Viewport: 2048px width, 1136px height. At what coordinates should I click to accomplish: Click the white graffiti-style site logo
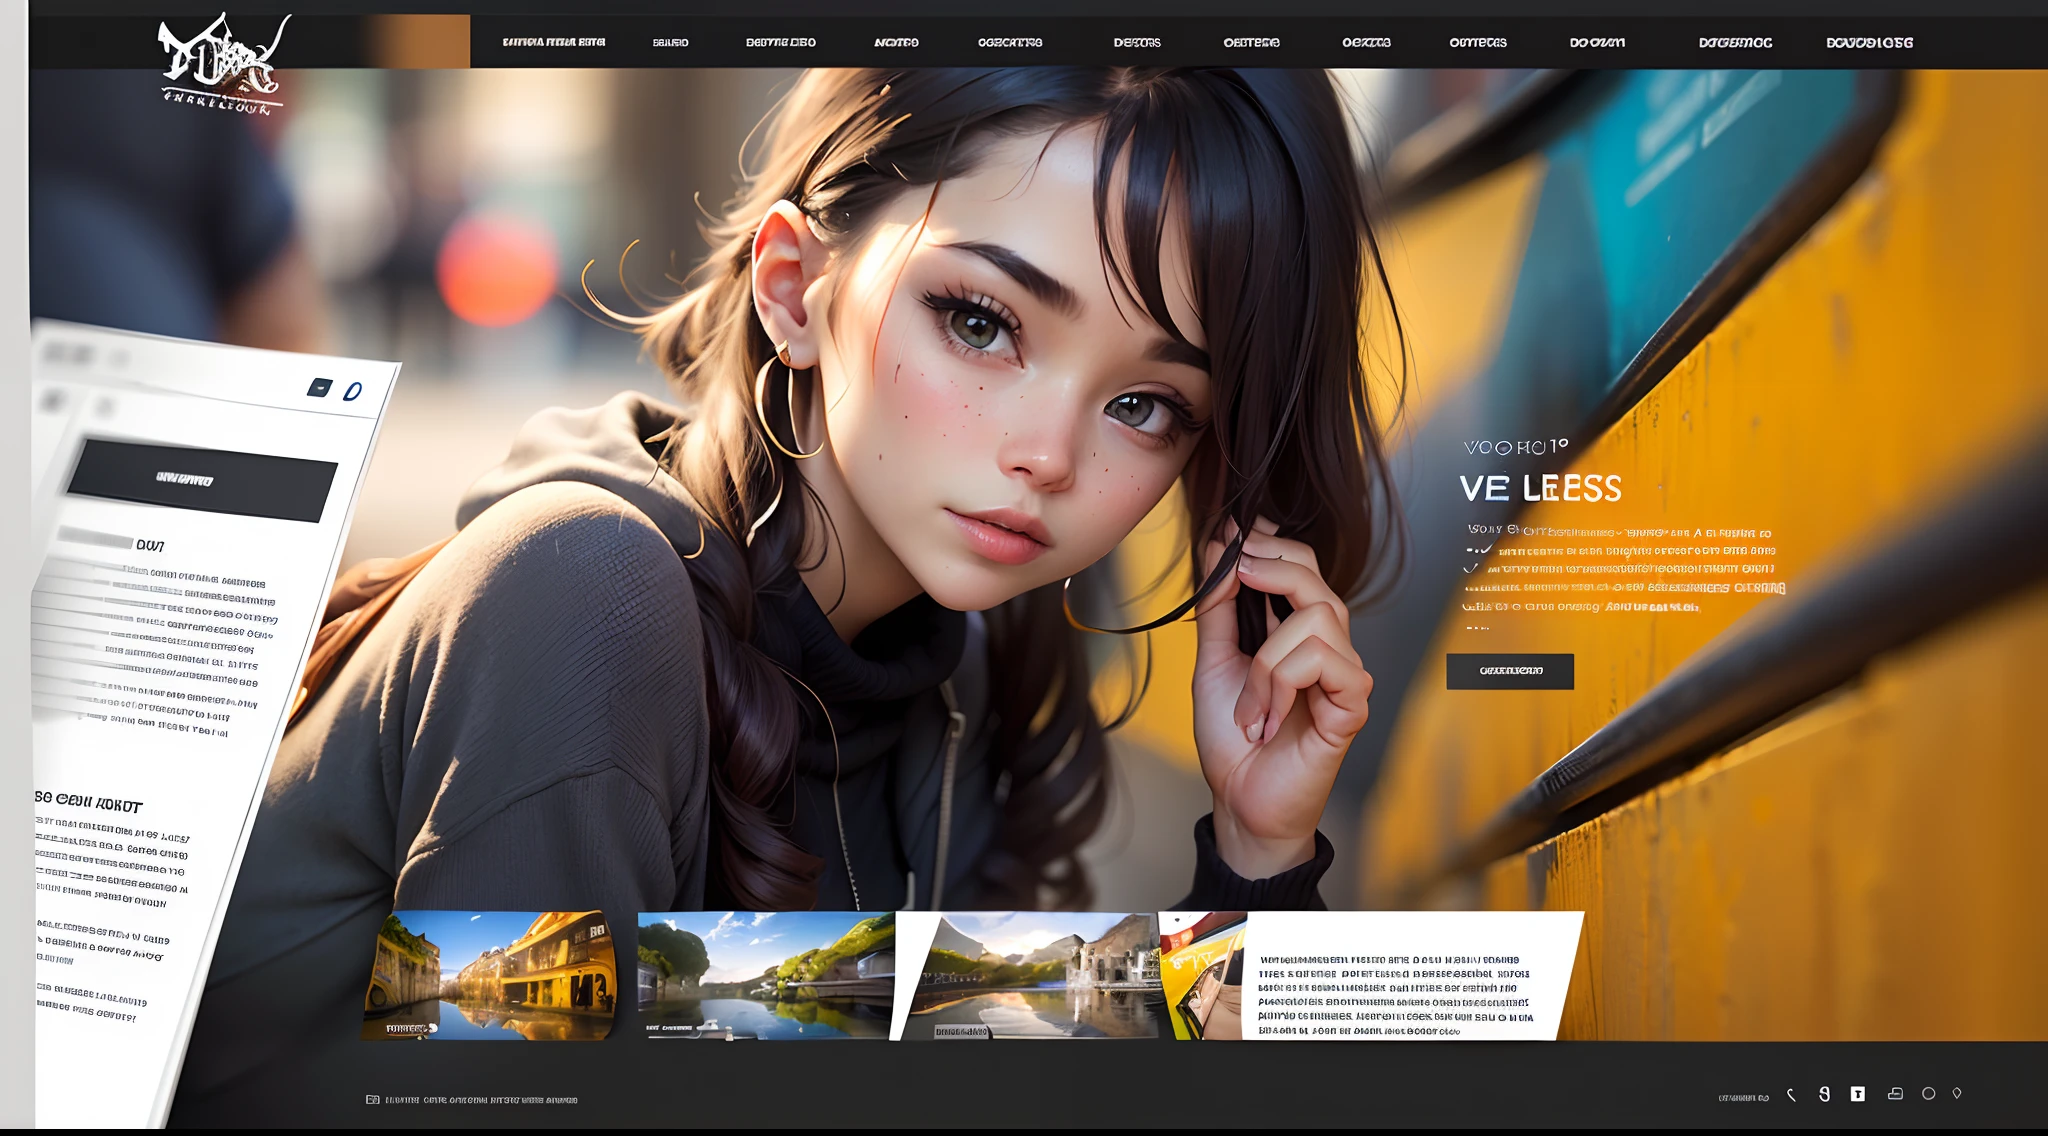[x=224, y=66]
